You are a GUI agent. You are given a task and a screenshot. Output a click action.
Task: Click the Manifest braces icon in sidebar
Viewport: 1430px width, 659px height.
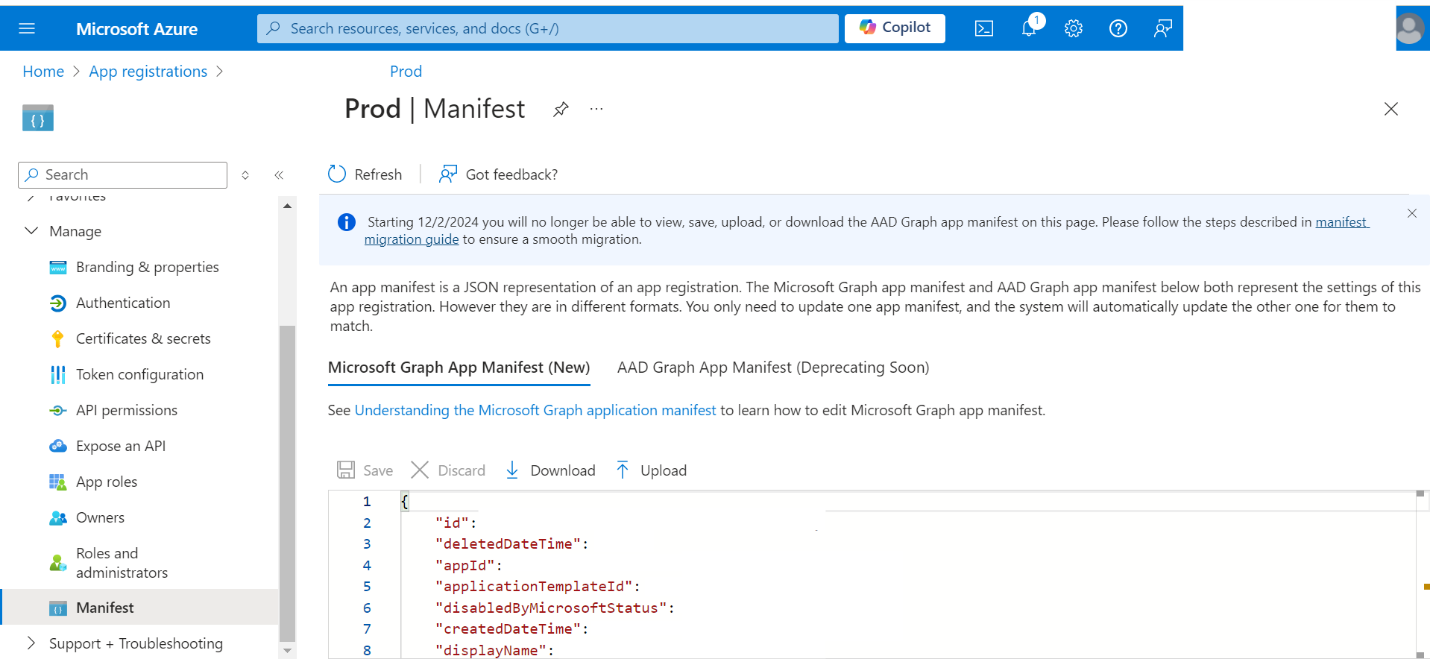point(58,608)
